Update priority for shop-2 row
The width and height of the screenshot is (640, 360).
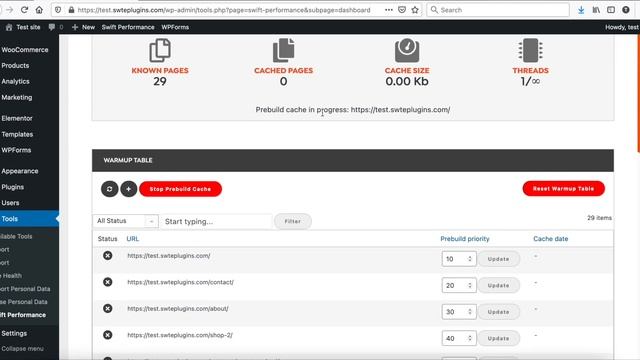[498, 338]
